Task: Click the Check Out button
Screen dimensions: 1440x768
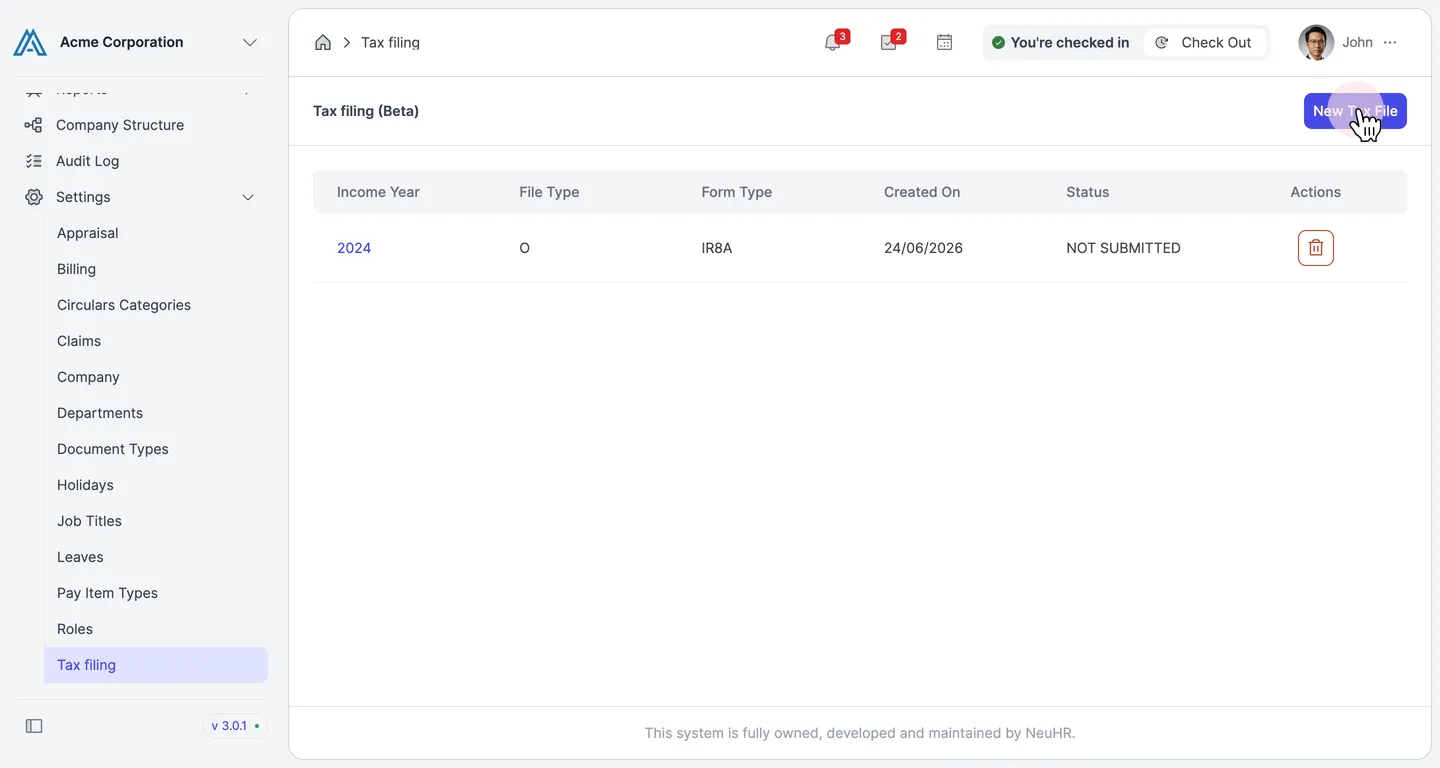Action: tap(1204, 42)
